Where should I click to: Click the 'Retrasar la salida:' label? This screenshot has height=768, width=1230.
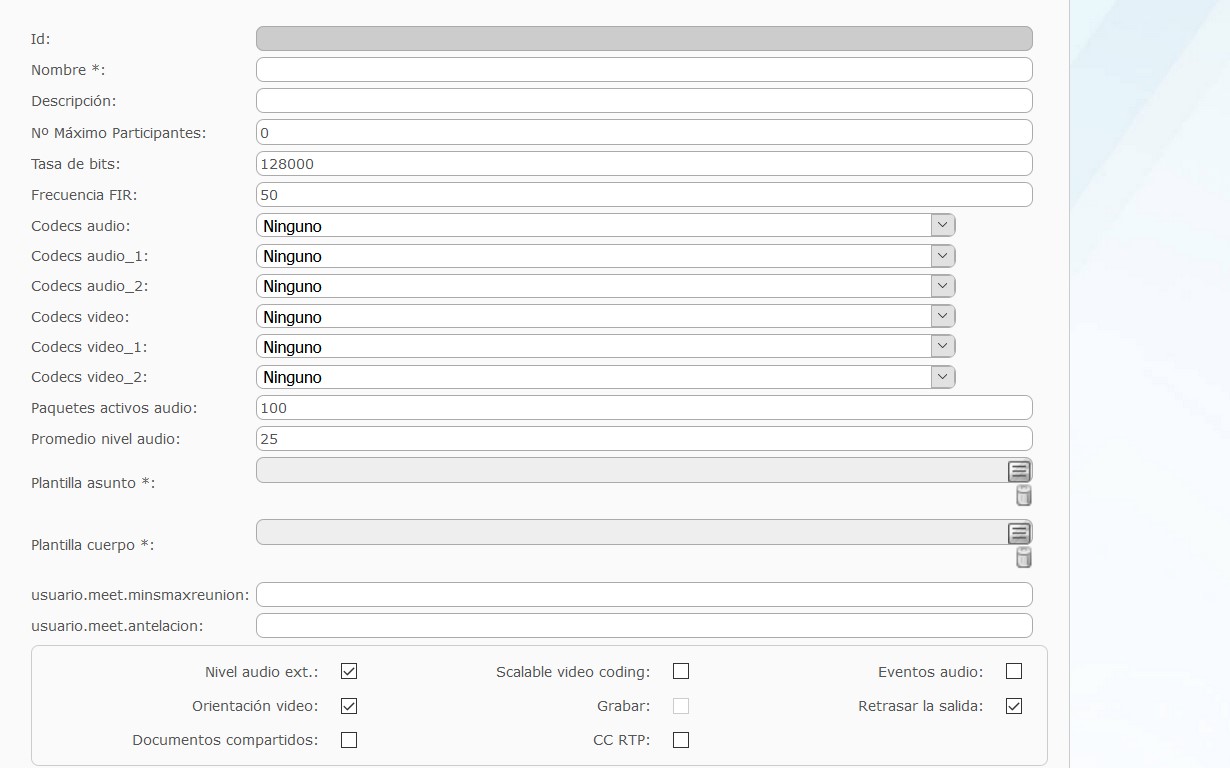click(921, 706)
